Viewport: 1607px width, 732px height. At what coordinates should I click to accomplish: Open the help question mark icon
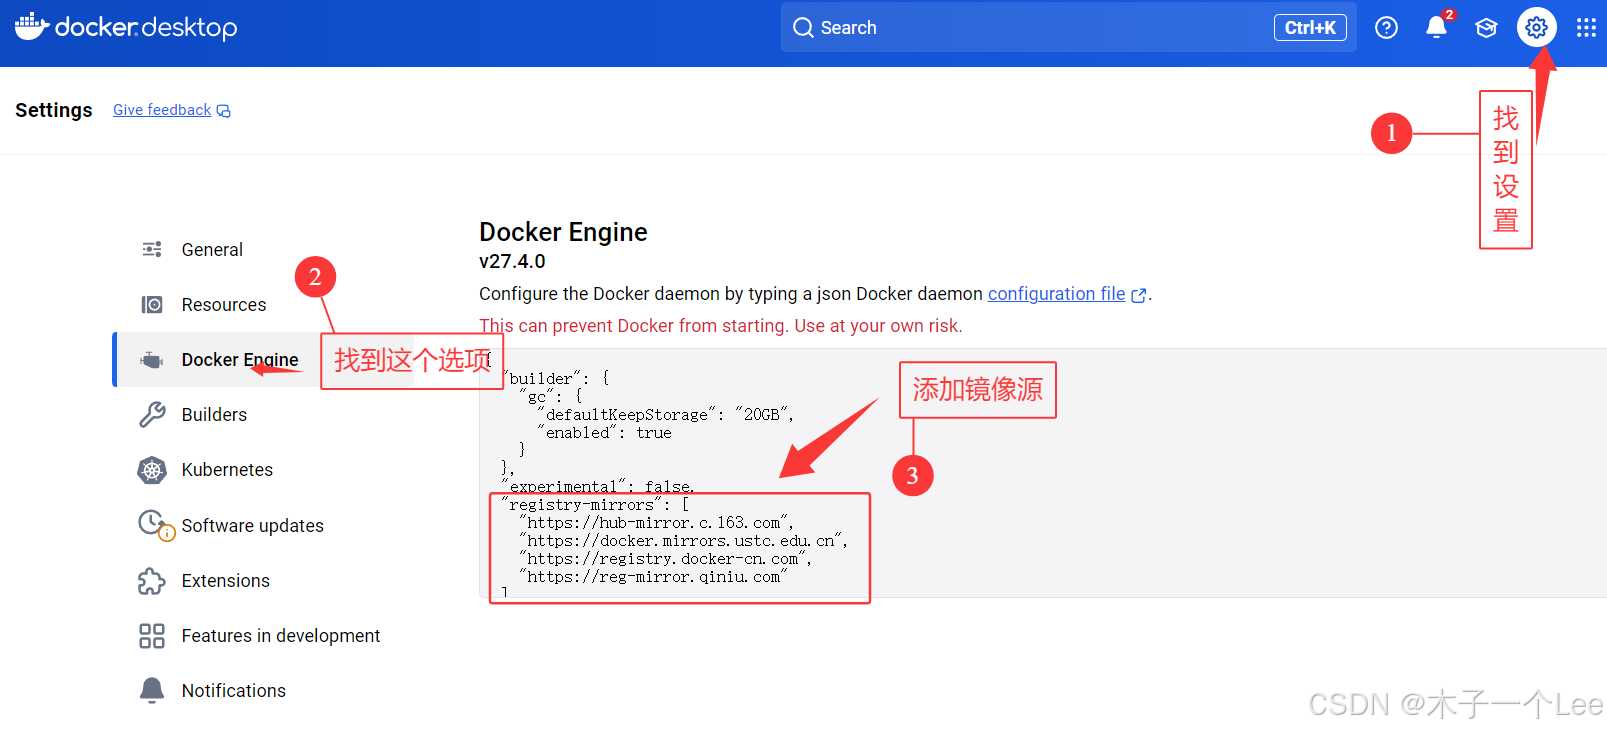pyautogui.click(x=1386, y=28)
